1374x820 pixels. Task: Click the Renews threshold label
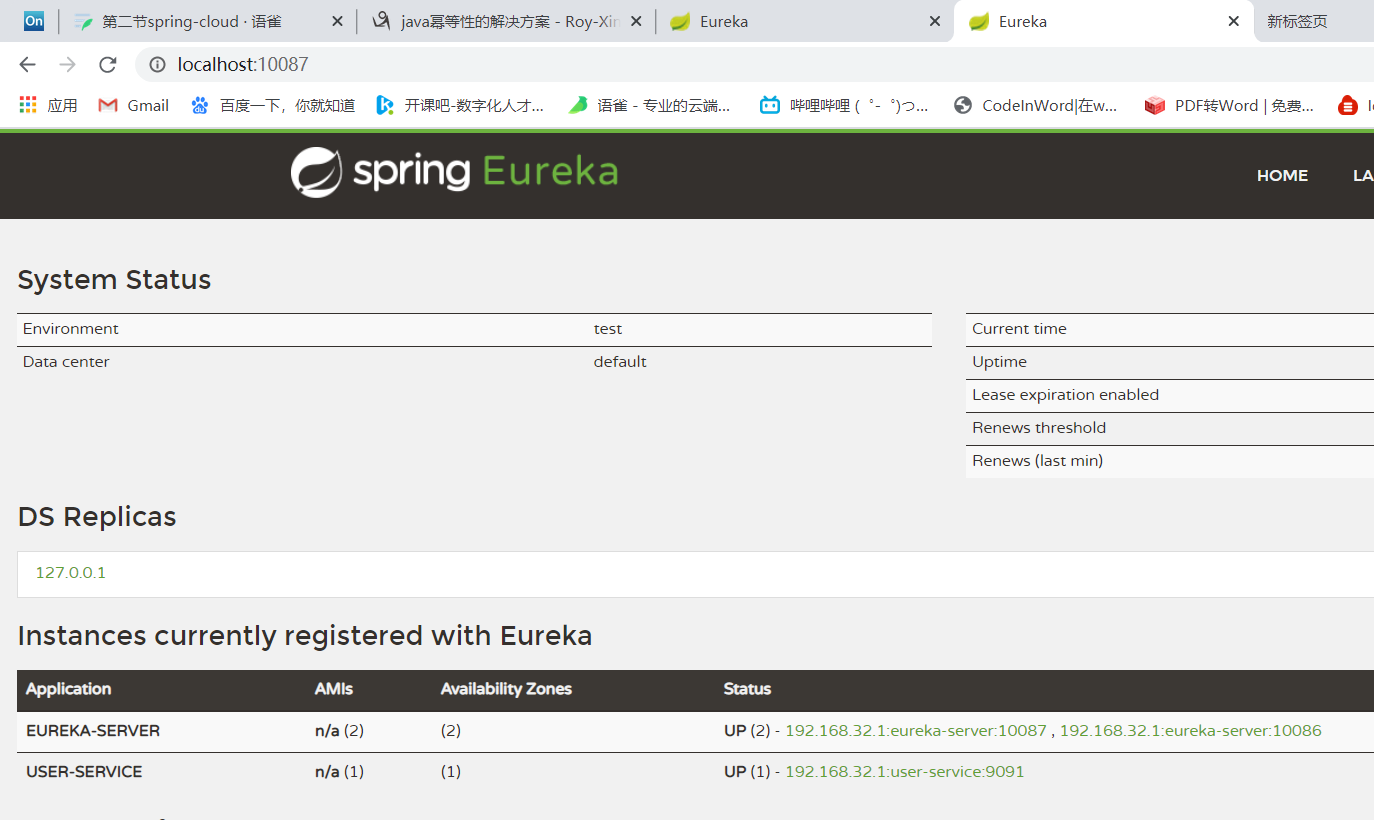point(1039,428)
